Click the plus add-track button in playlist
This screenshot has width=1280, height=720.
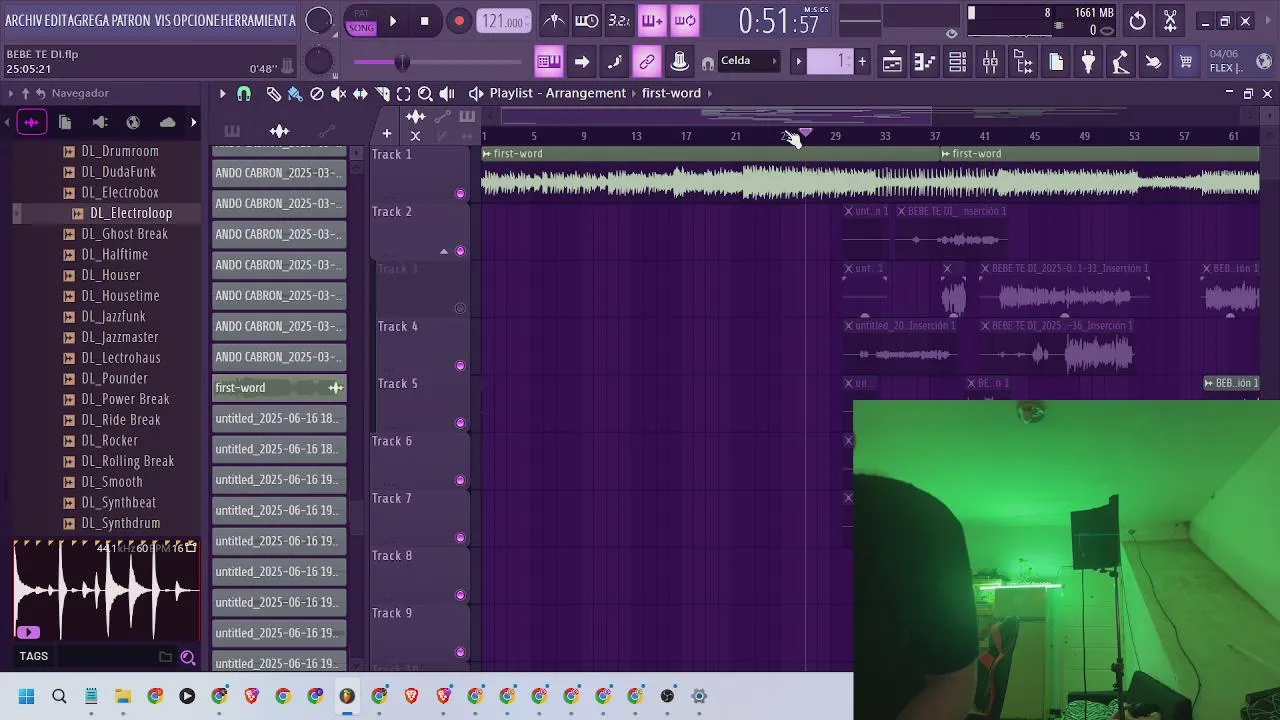point(387,134)
